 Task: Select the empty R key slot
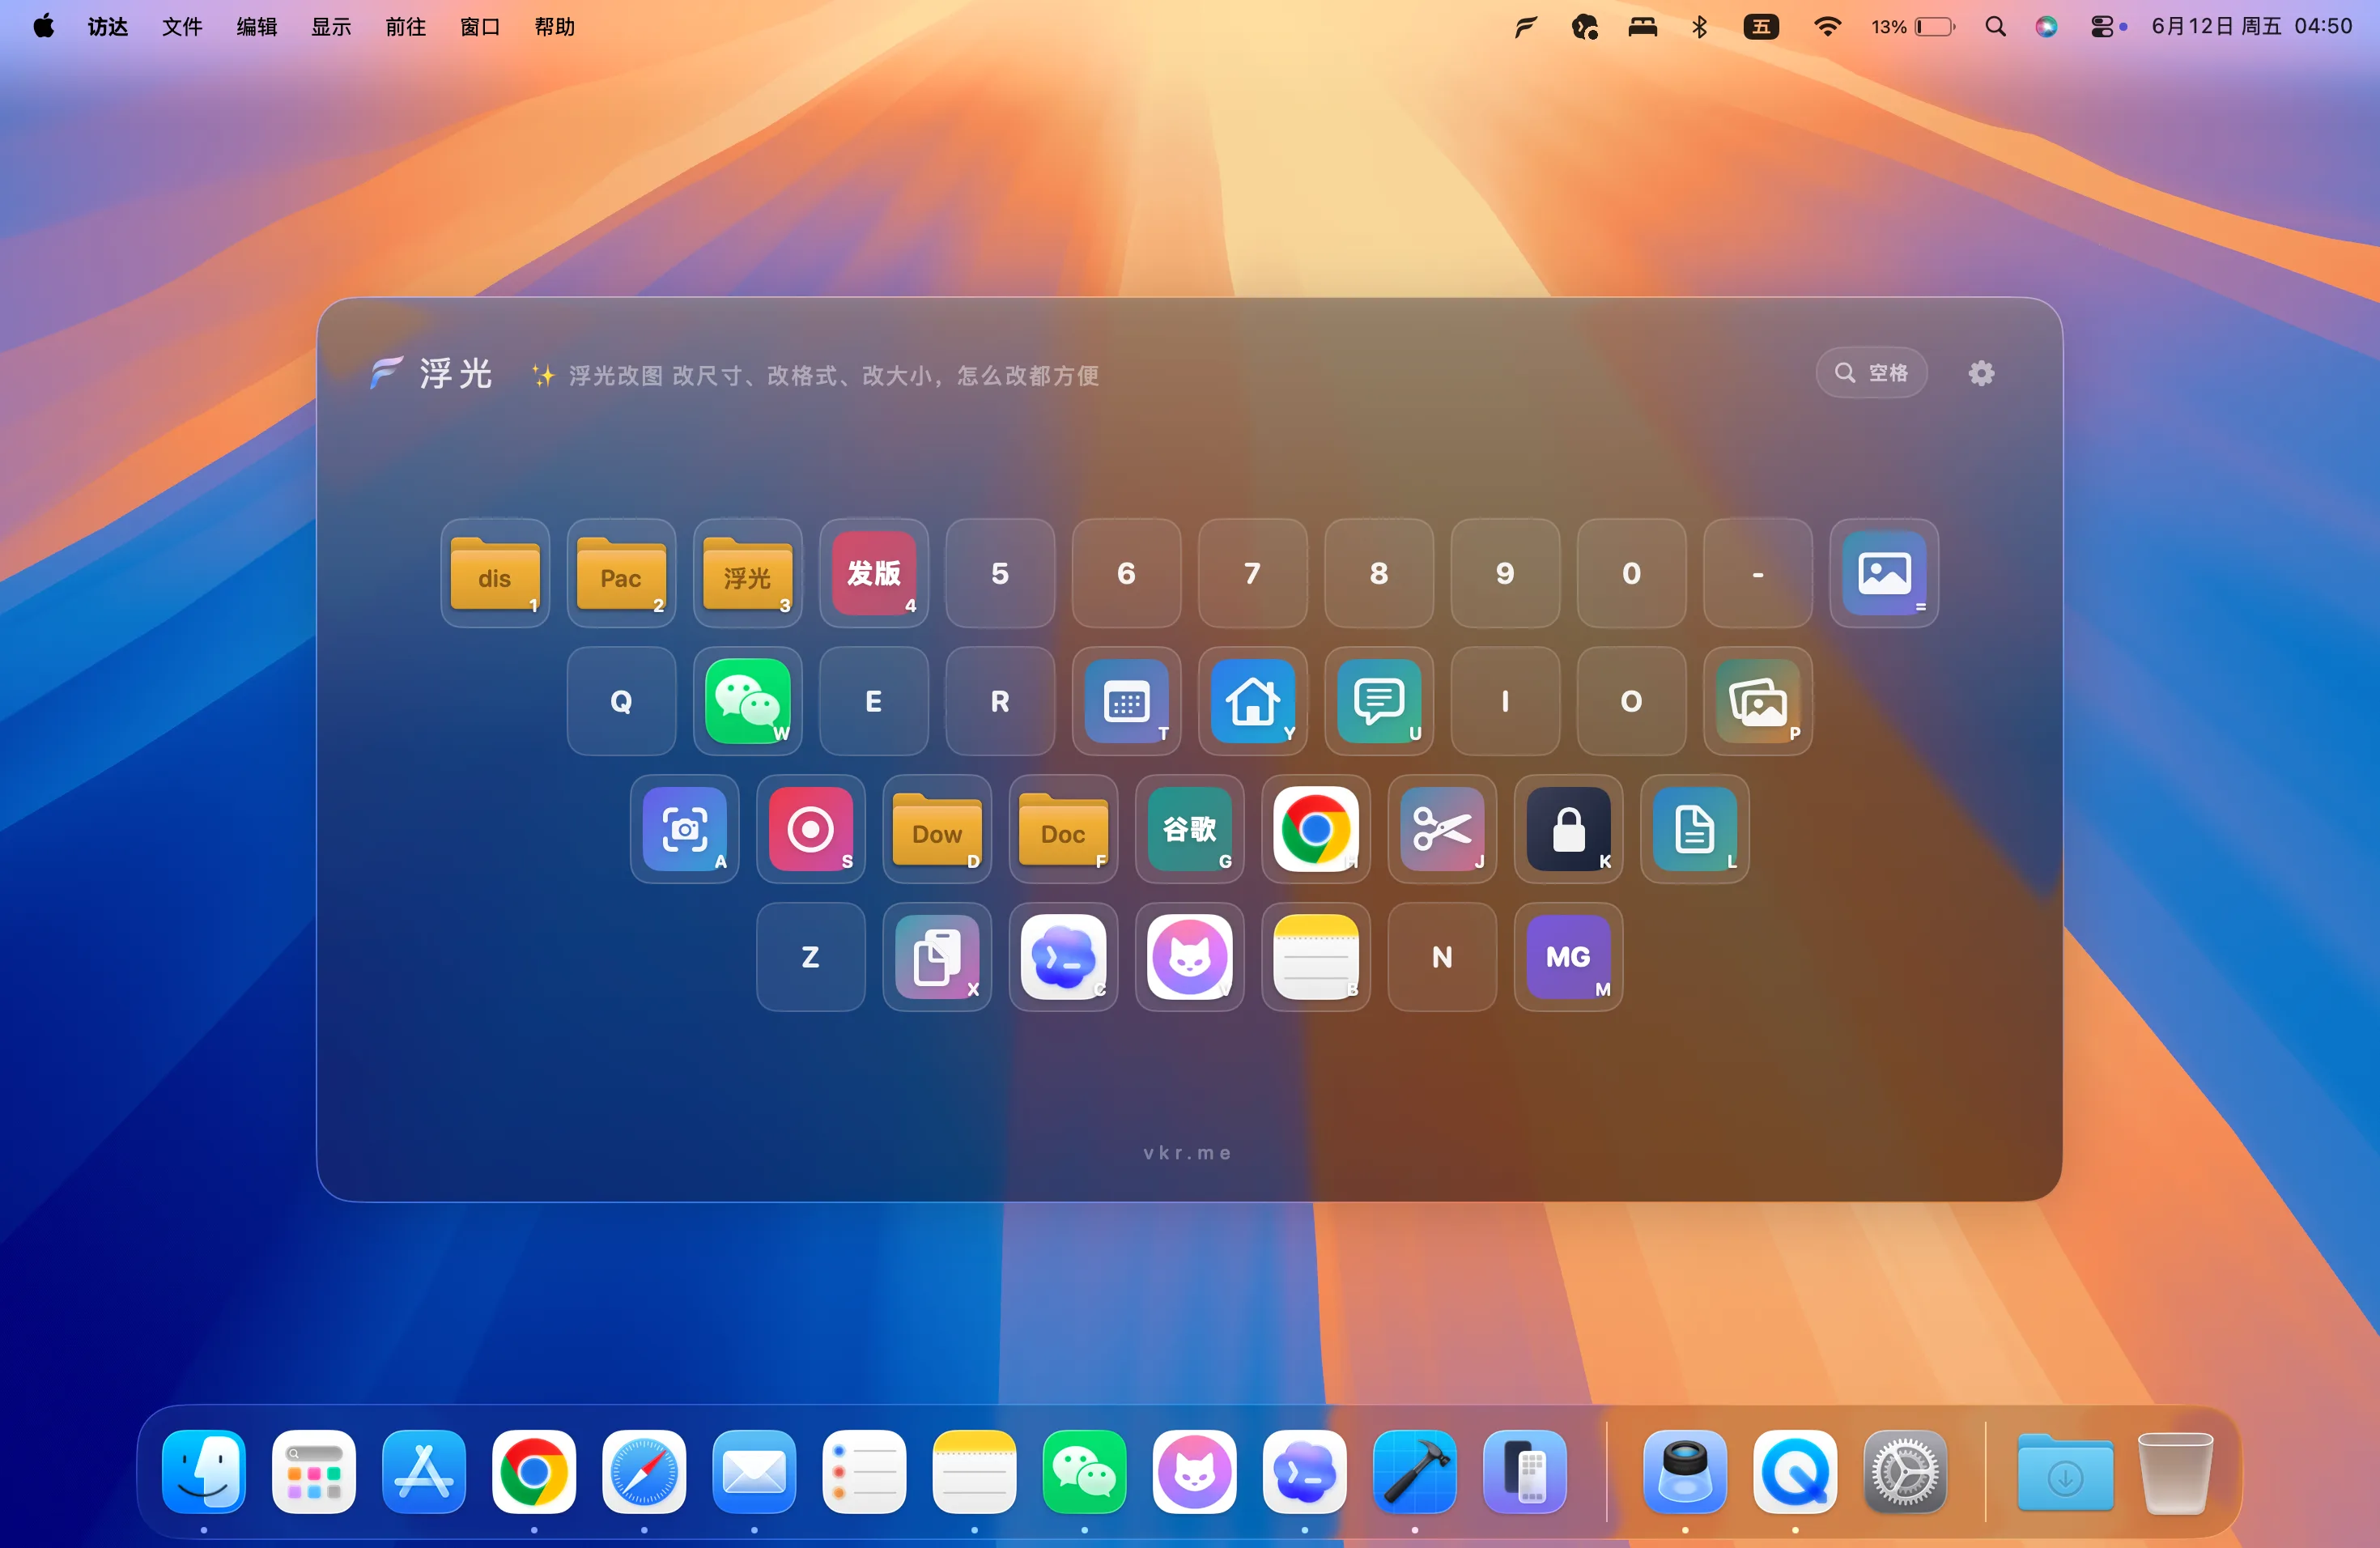pyautogui.click(x=1000, y=701)
